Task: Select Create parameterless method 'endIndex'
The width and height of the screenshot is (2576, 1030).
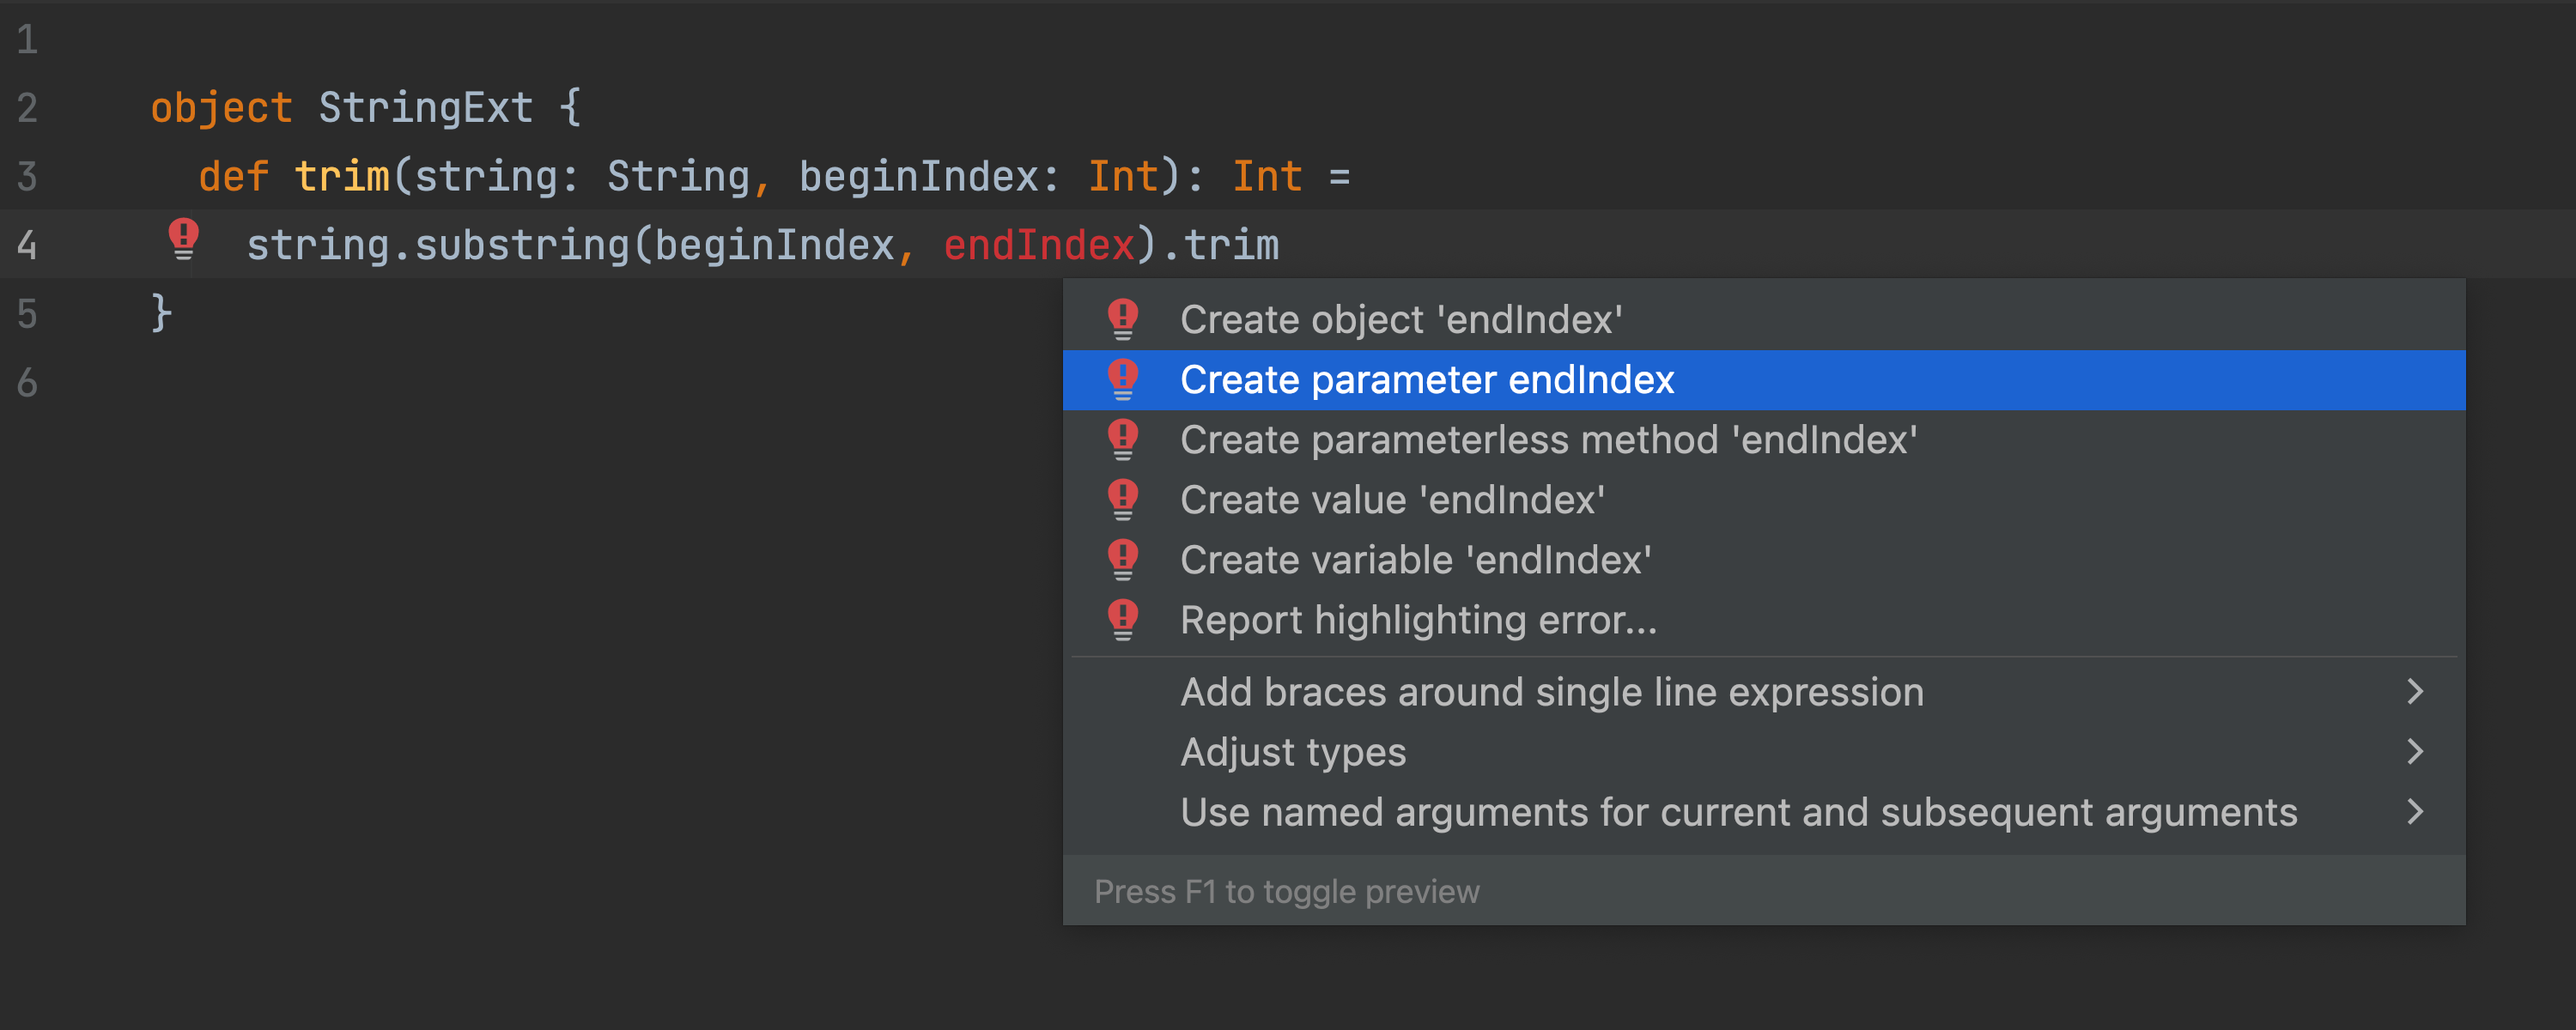Action: click(1548, 440)
